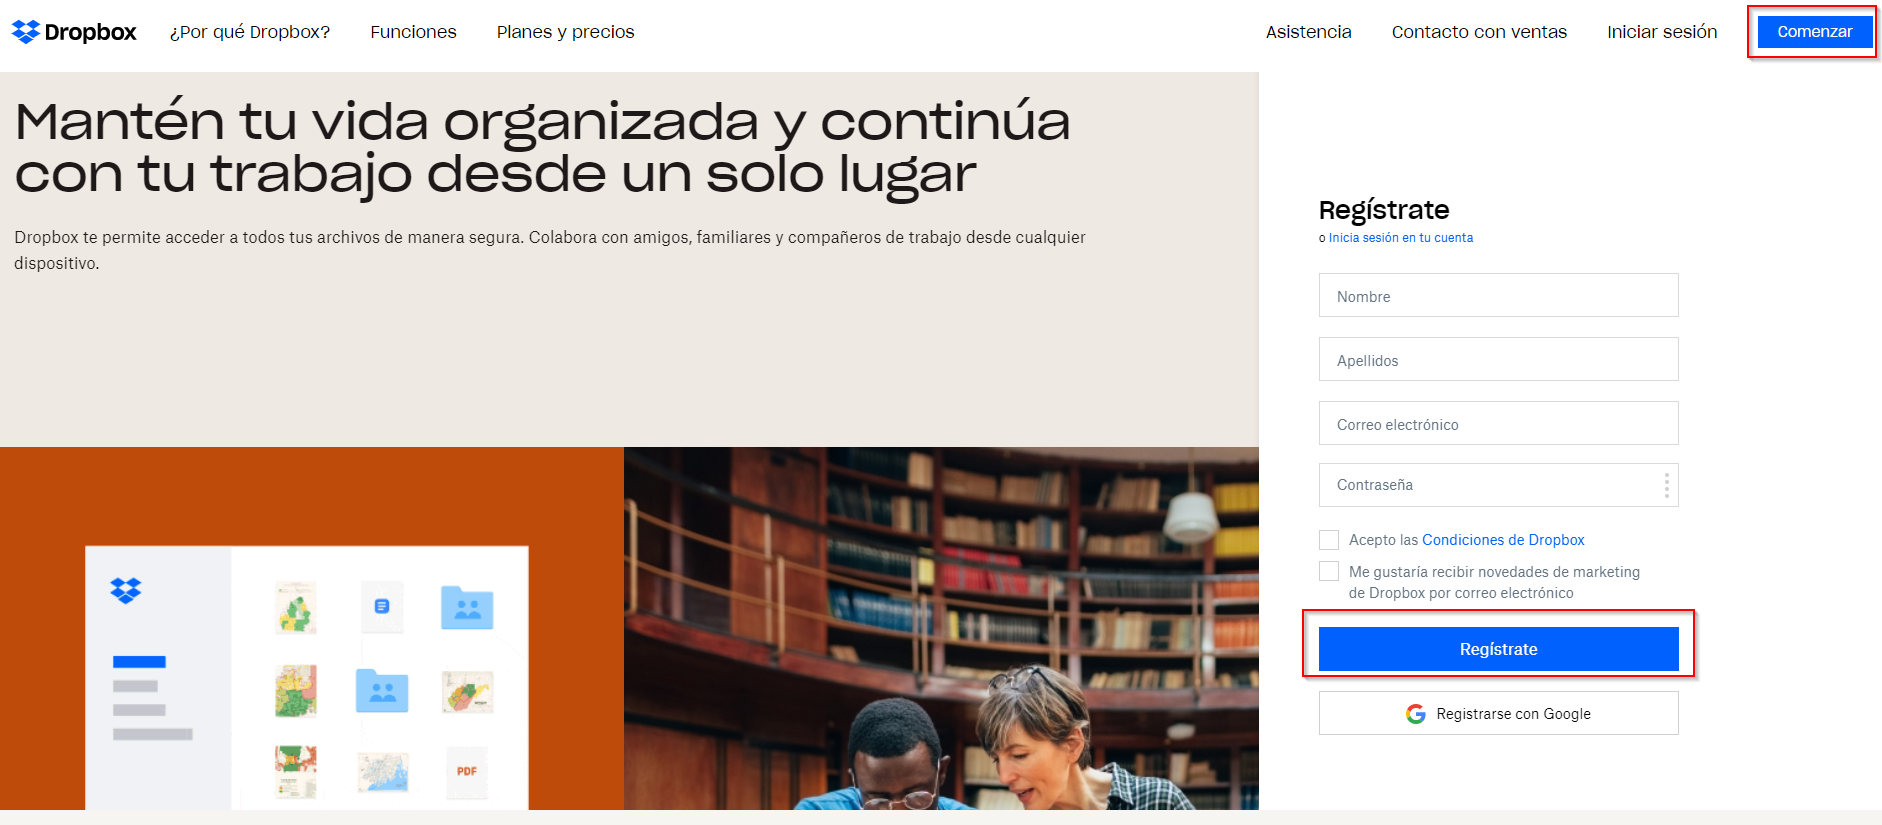Image resolution: width=1882 pixels, height=825 pixels.
Task: Enable the marketing emails checkbox
Action: [x=1329, y=571]
